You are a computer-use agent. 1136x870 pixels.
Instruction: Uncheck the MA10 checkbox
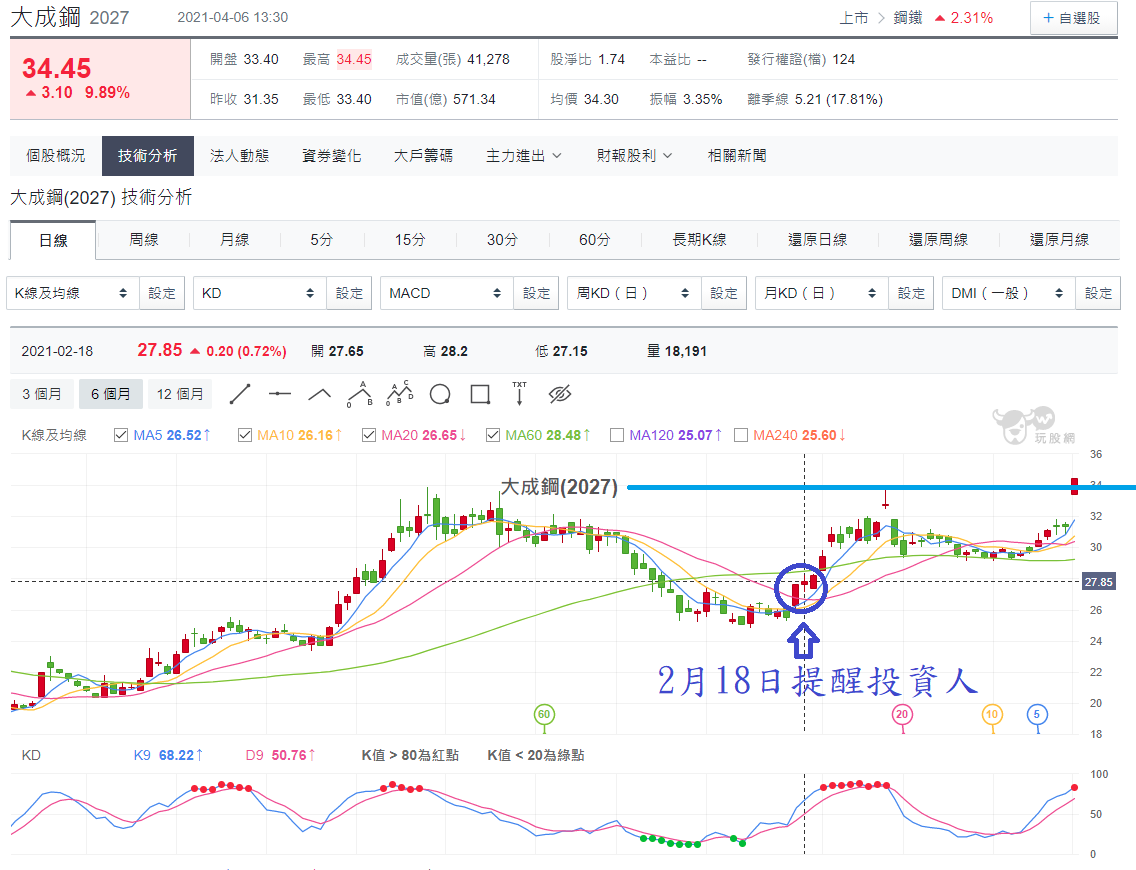(x=245, y=435)
